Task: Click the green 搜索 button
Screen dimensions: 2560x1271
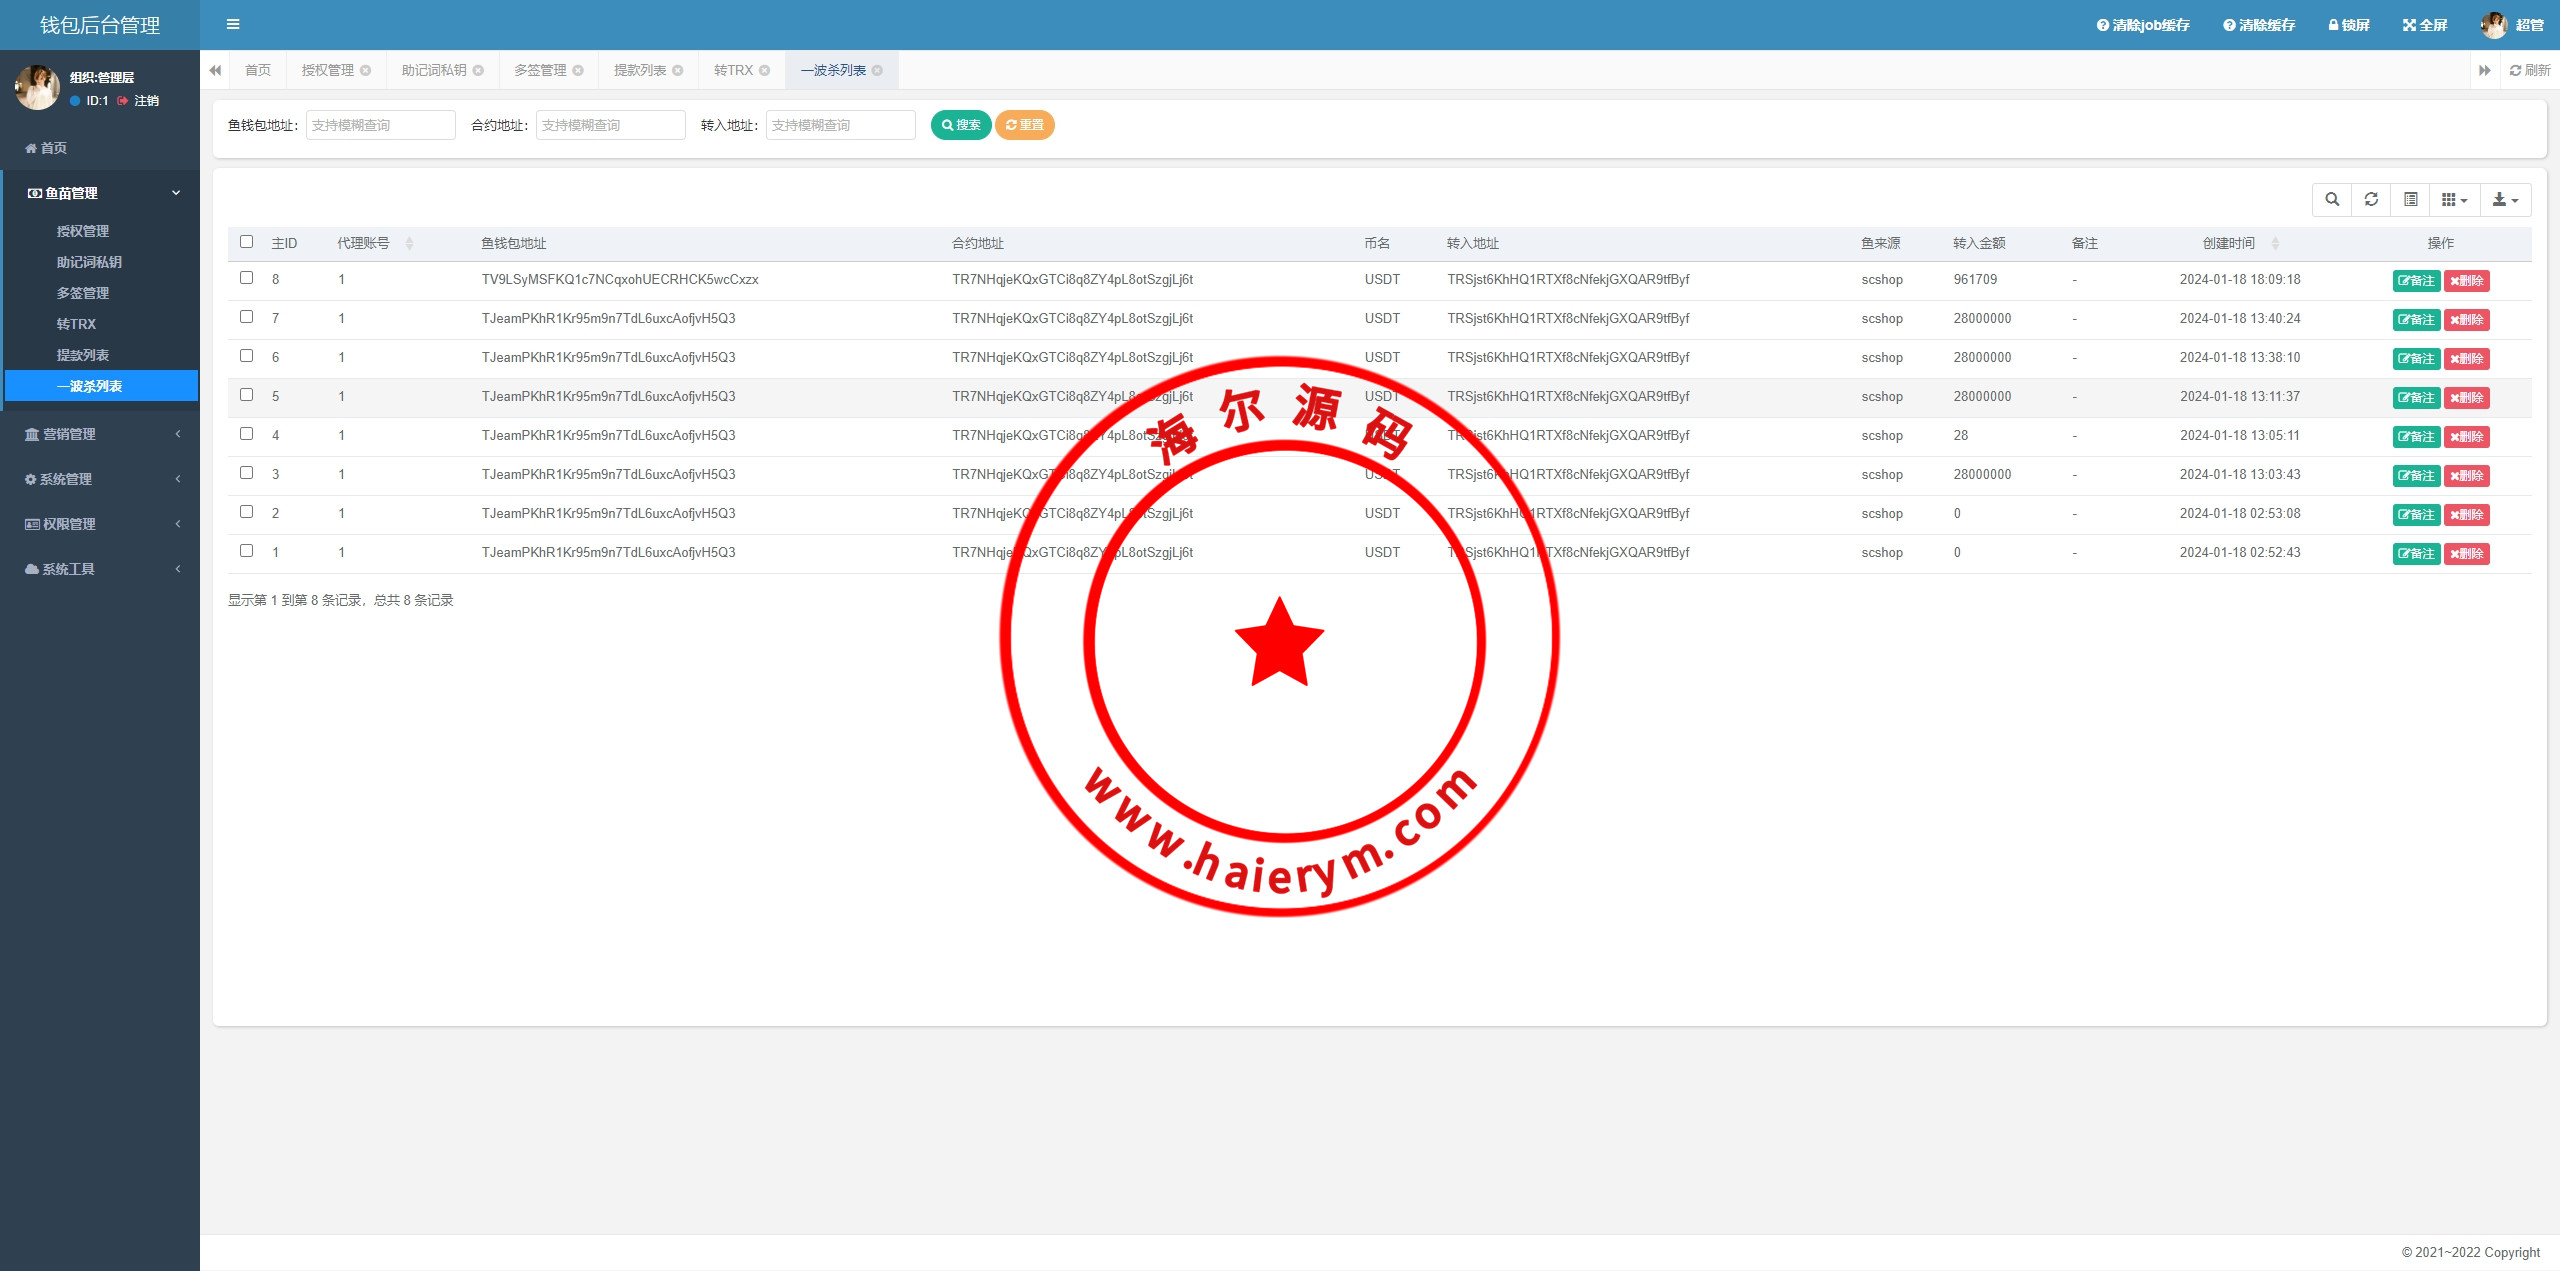Action: (x=961, y=125)
